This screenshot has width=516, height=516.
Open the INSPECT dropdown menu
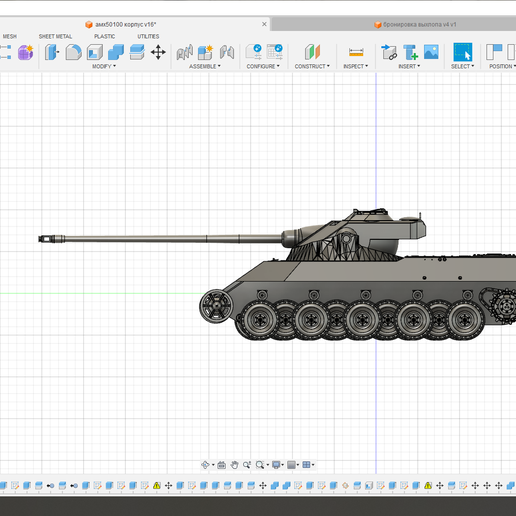[x=356, y=66]
